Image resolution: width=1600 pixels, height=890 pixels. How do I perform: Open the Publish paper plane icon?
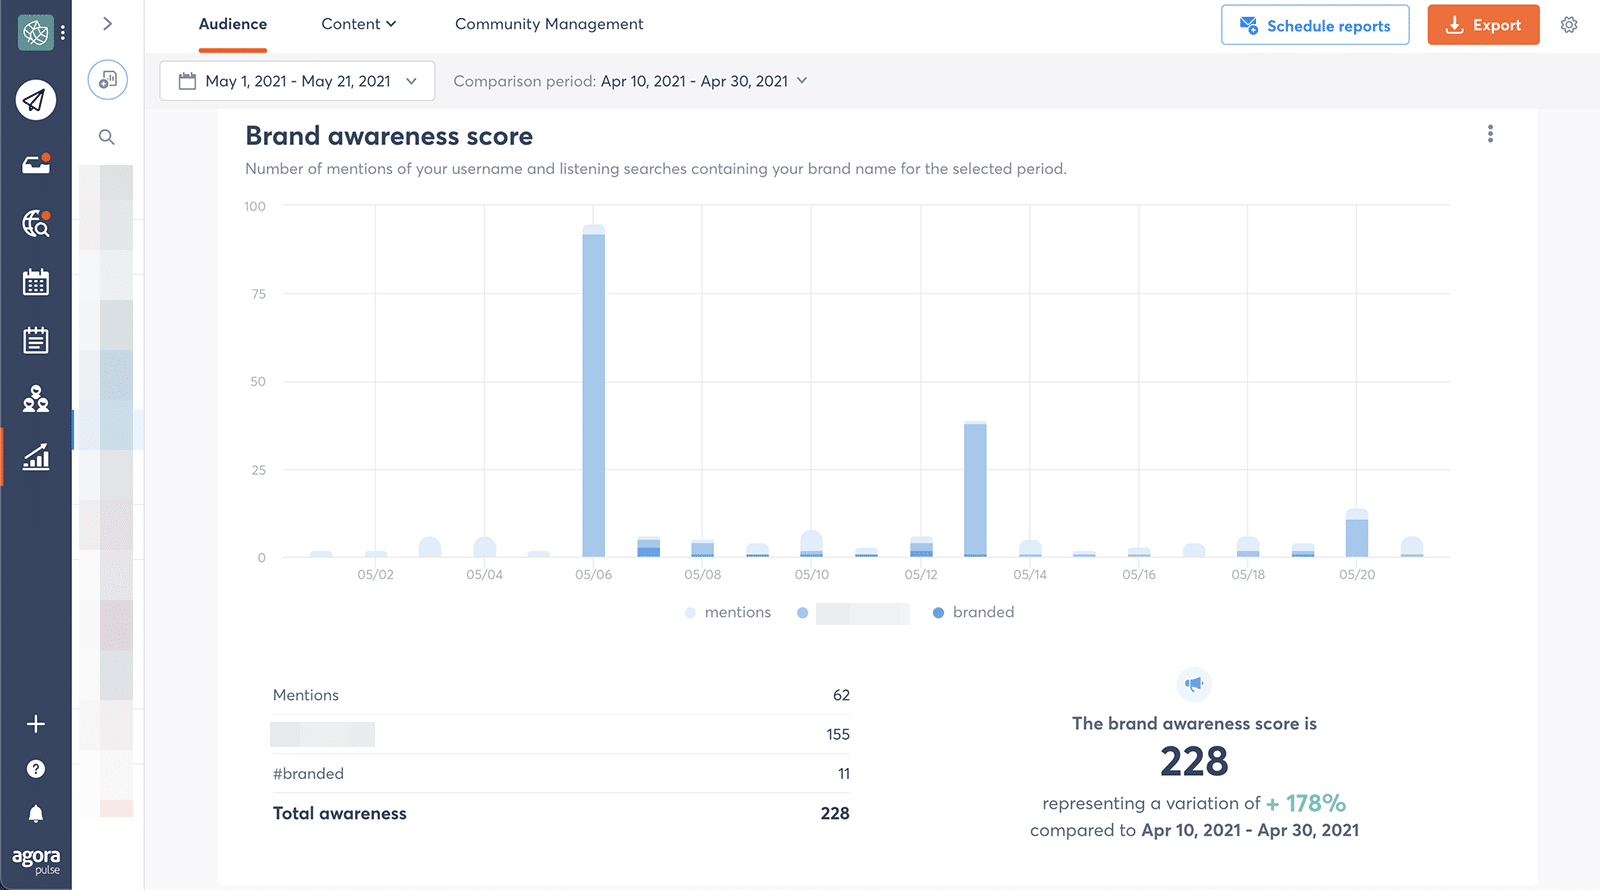pos(36,100)
